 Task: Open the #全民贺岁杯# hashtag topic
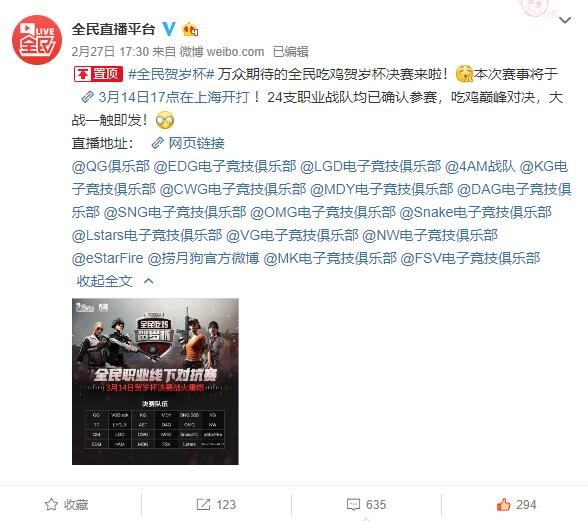tap(171, 74)
